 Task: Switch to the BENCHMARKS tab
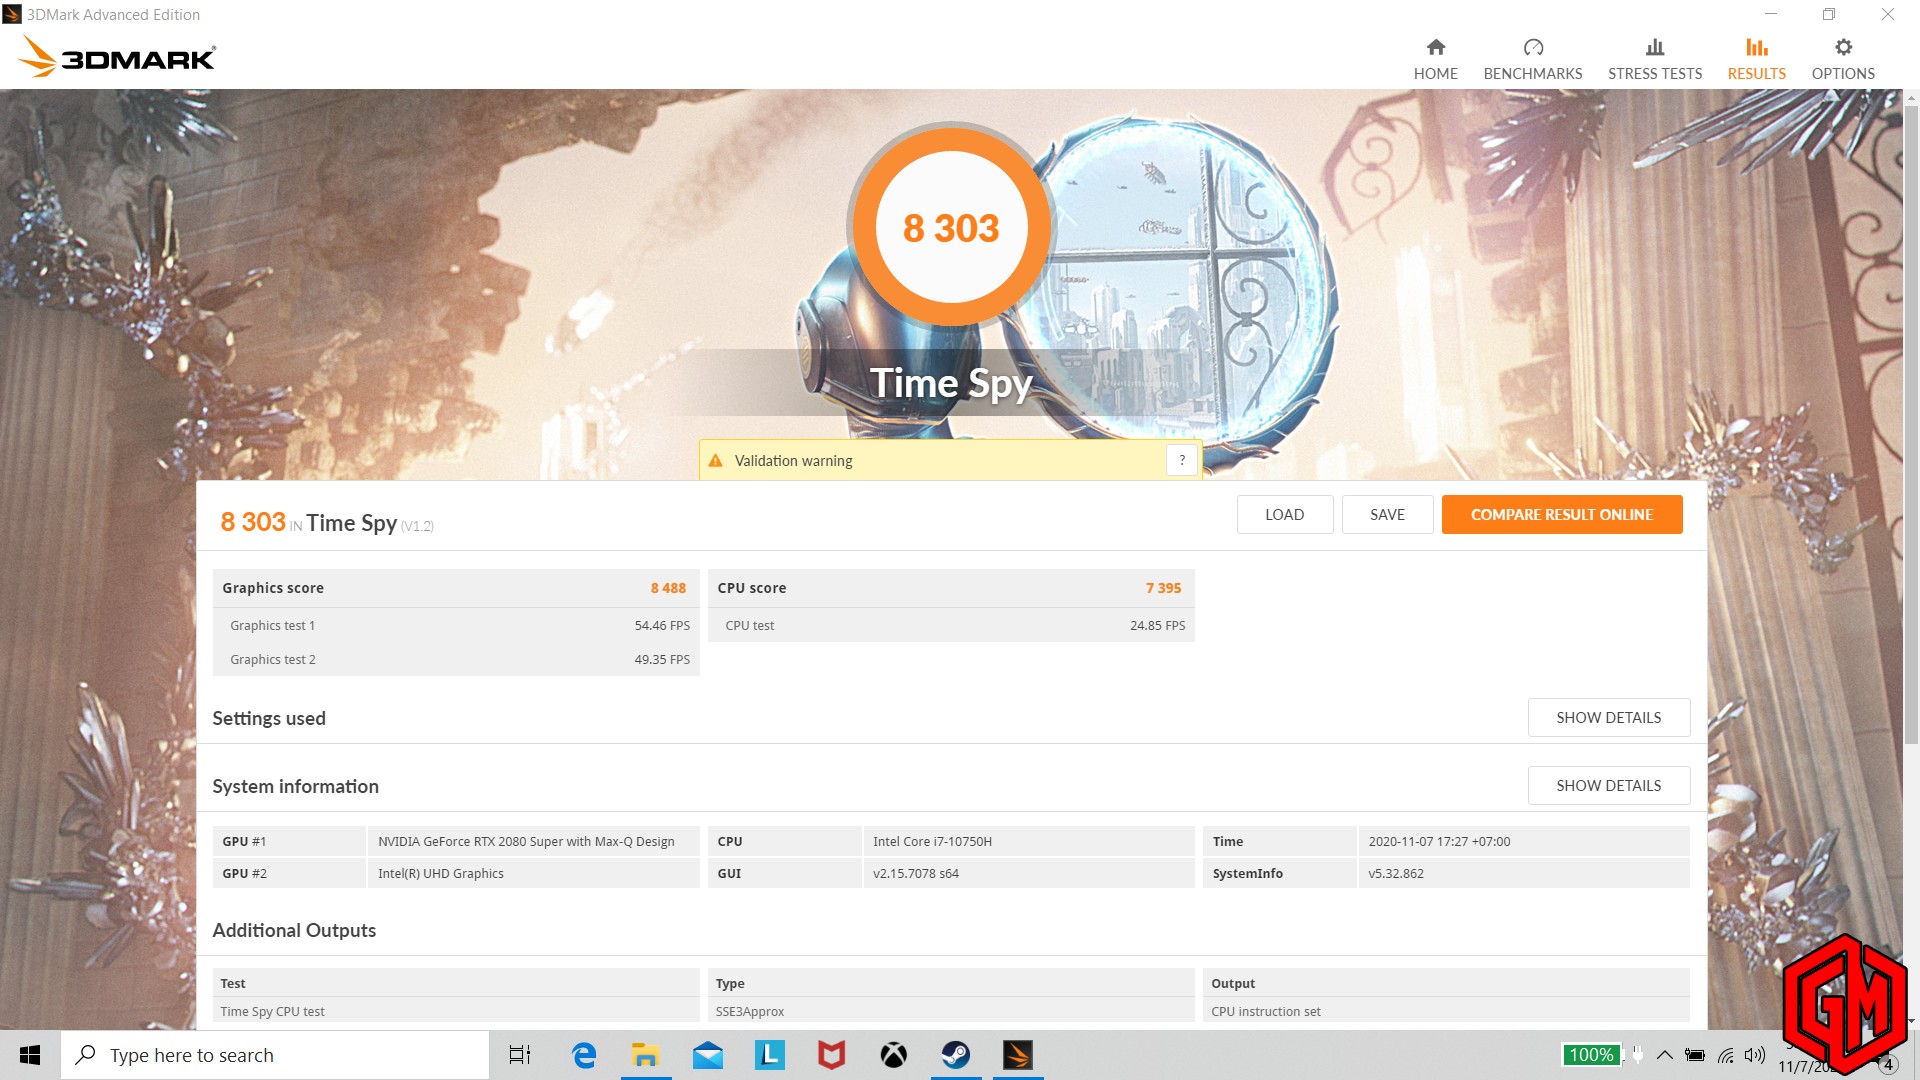(1533, 59)
